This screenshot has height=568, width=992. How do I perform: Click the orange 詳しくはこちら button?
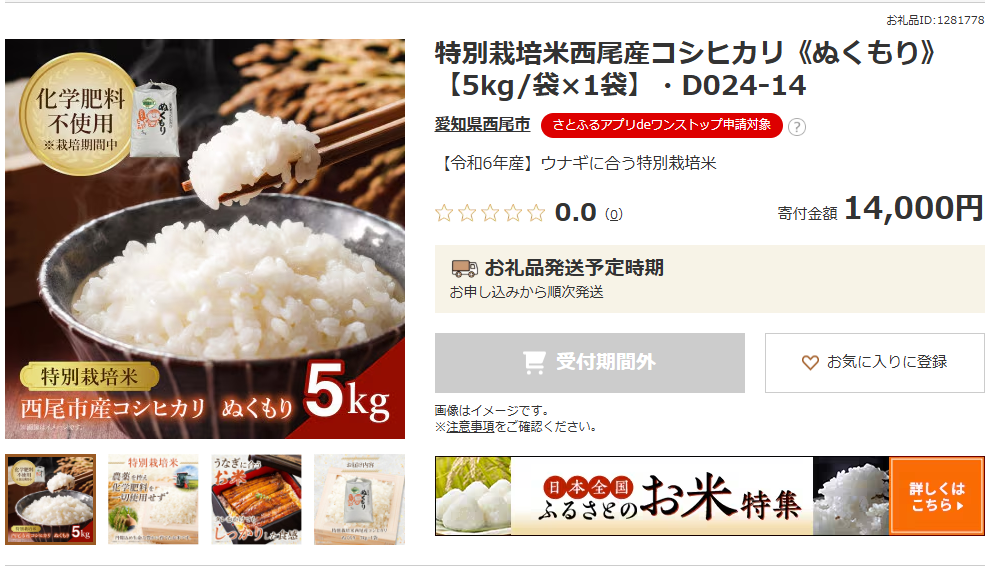pos(936,497)
